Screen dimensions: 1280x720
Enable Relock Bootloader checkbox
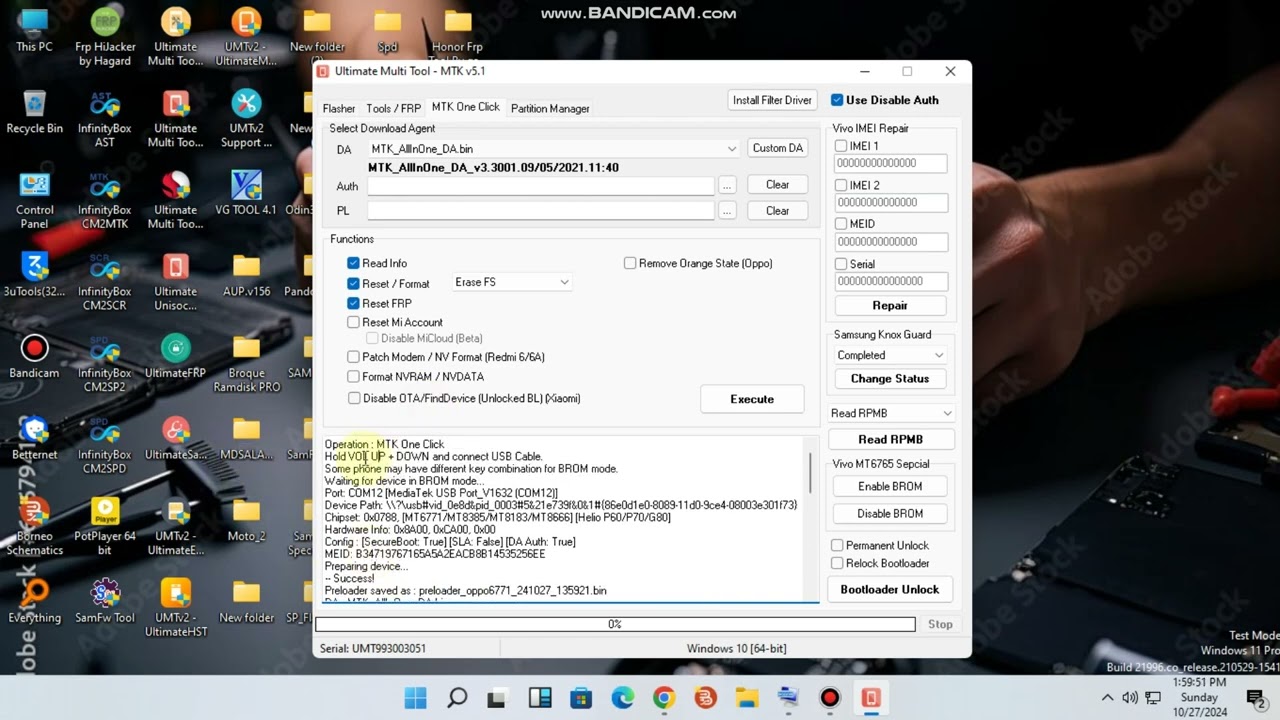837,563
